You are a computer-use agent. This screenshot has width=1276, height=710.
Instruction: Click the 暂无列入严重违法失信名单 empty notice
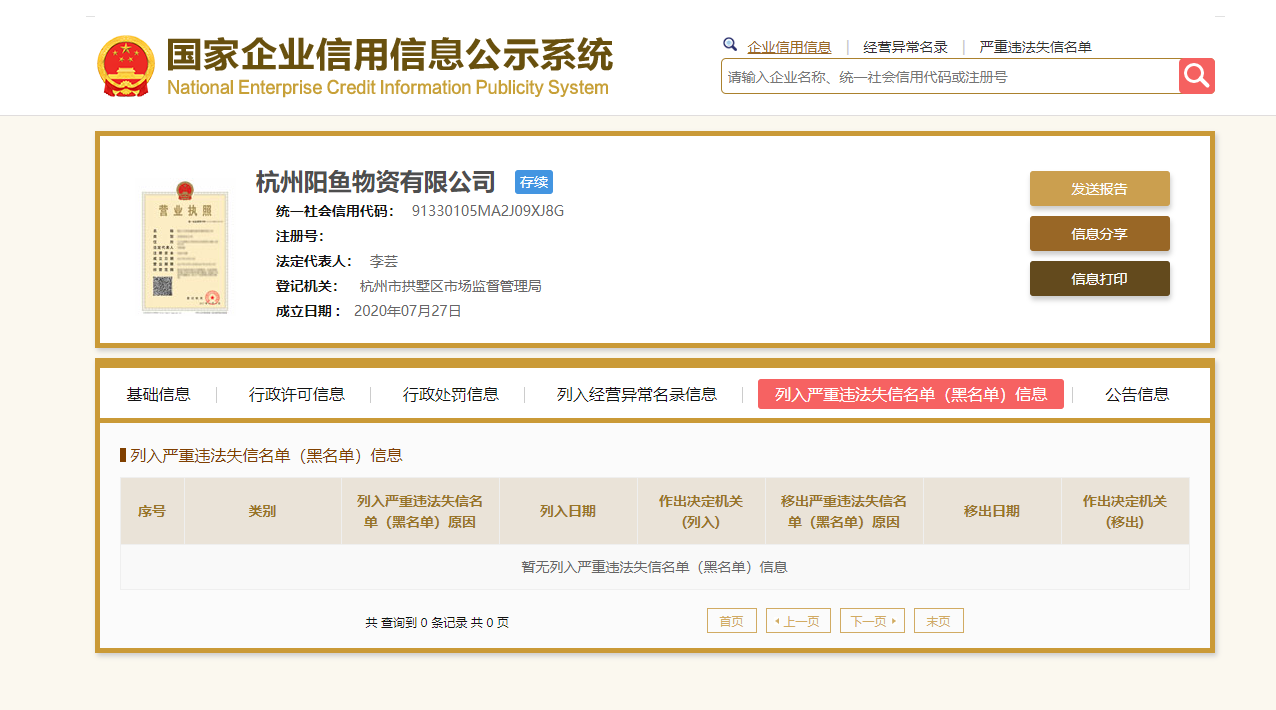[655, 567]
